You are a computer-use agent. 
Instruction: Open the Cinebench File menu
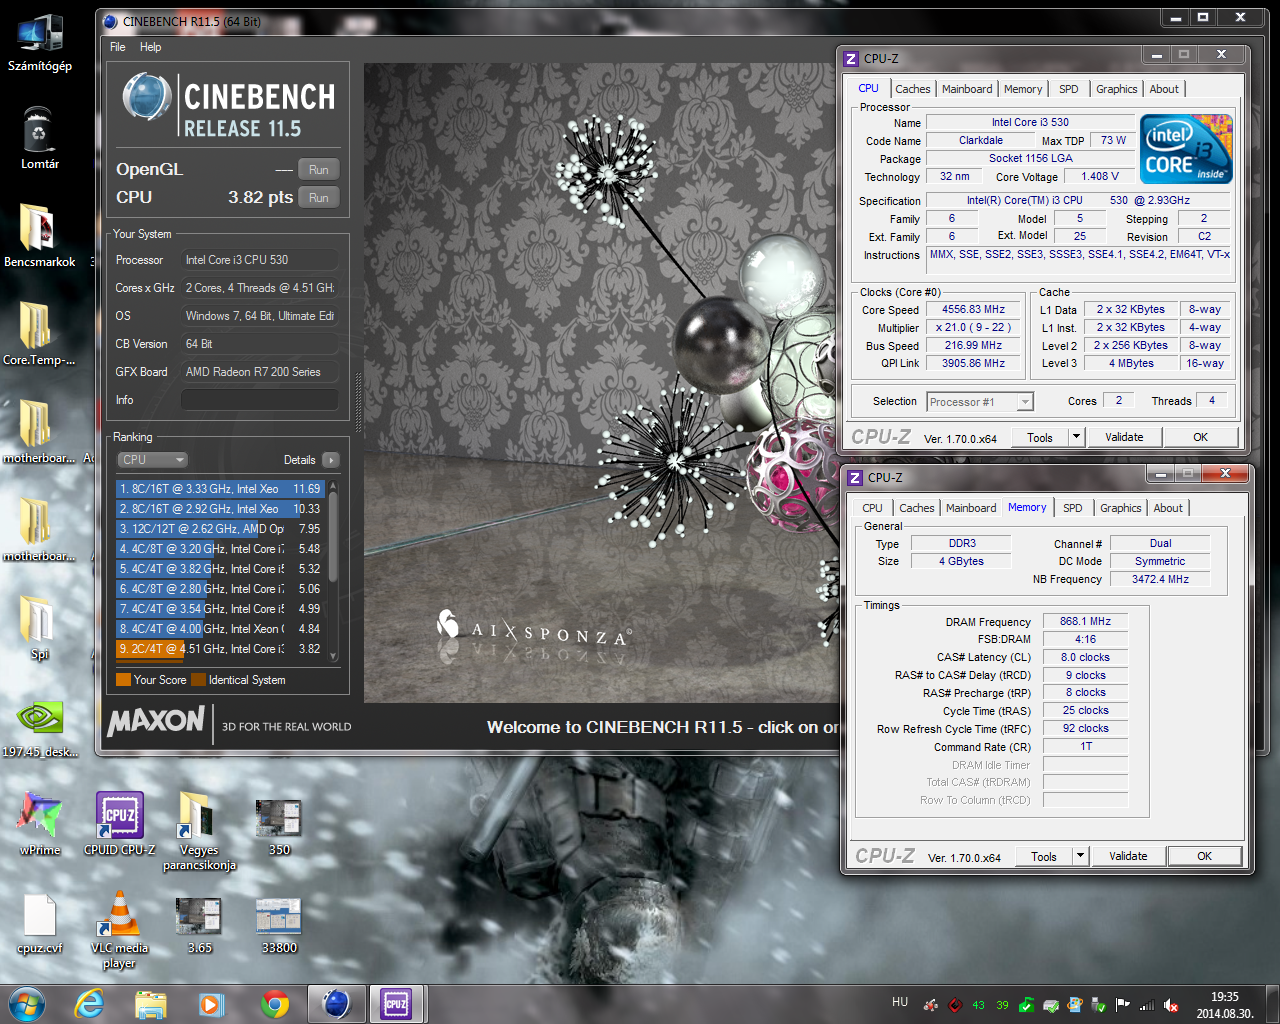[117, 47]
